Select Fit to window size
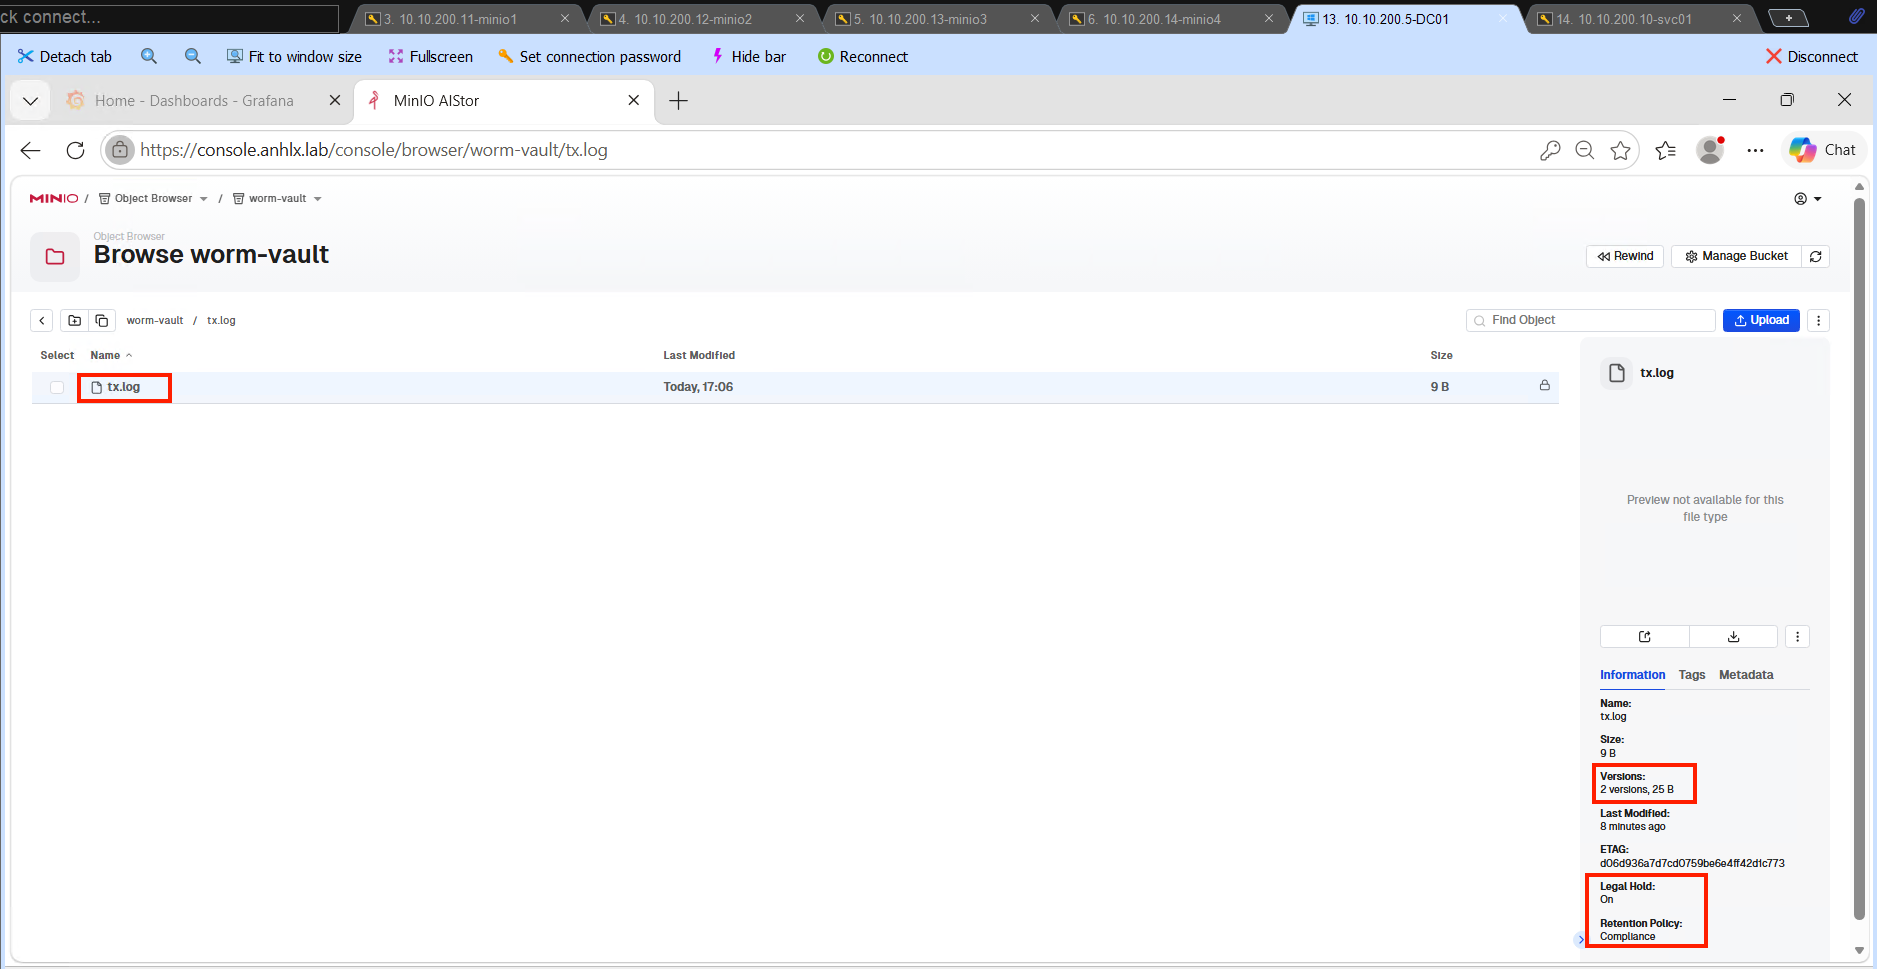The height and width of the screenshot is (969, 1877). point(294,57)
